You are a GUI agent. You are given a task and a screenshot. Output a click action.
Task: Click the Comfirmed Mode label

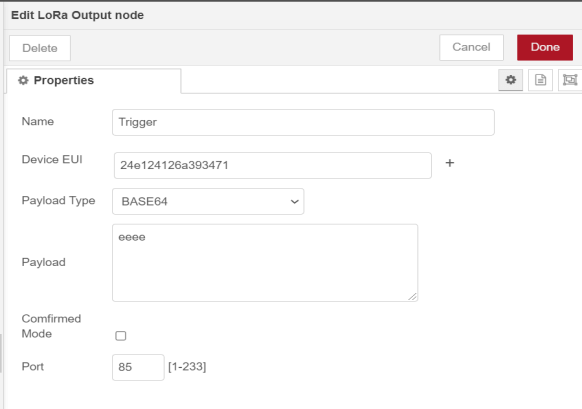51,326
